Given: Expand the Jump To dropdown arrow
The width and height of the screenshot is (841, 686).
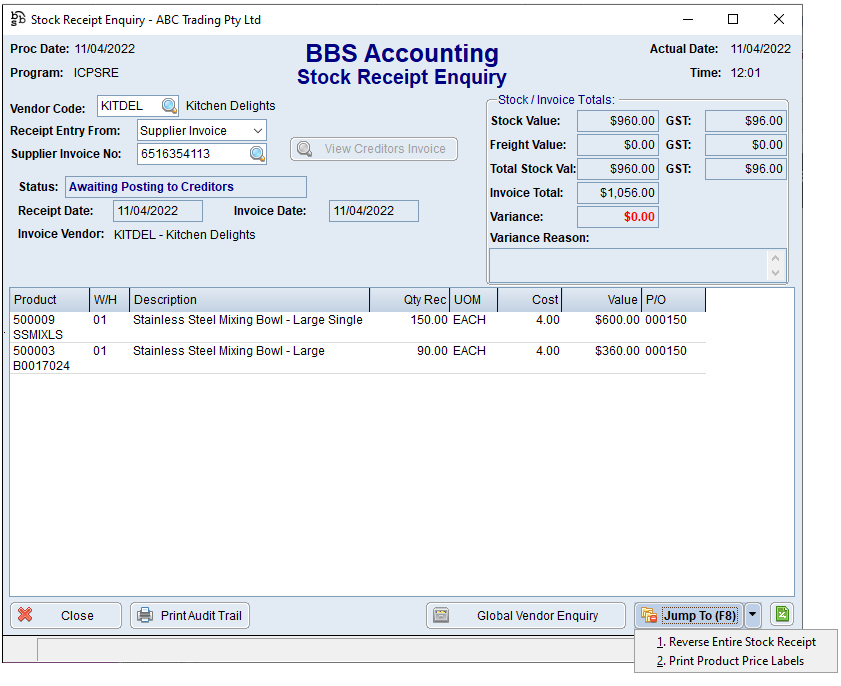Looking at the screenshot, I should (752, 614).
